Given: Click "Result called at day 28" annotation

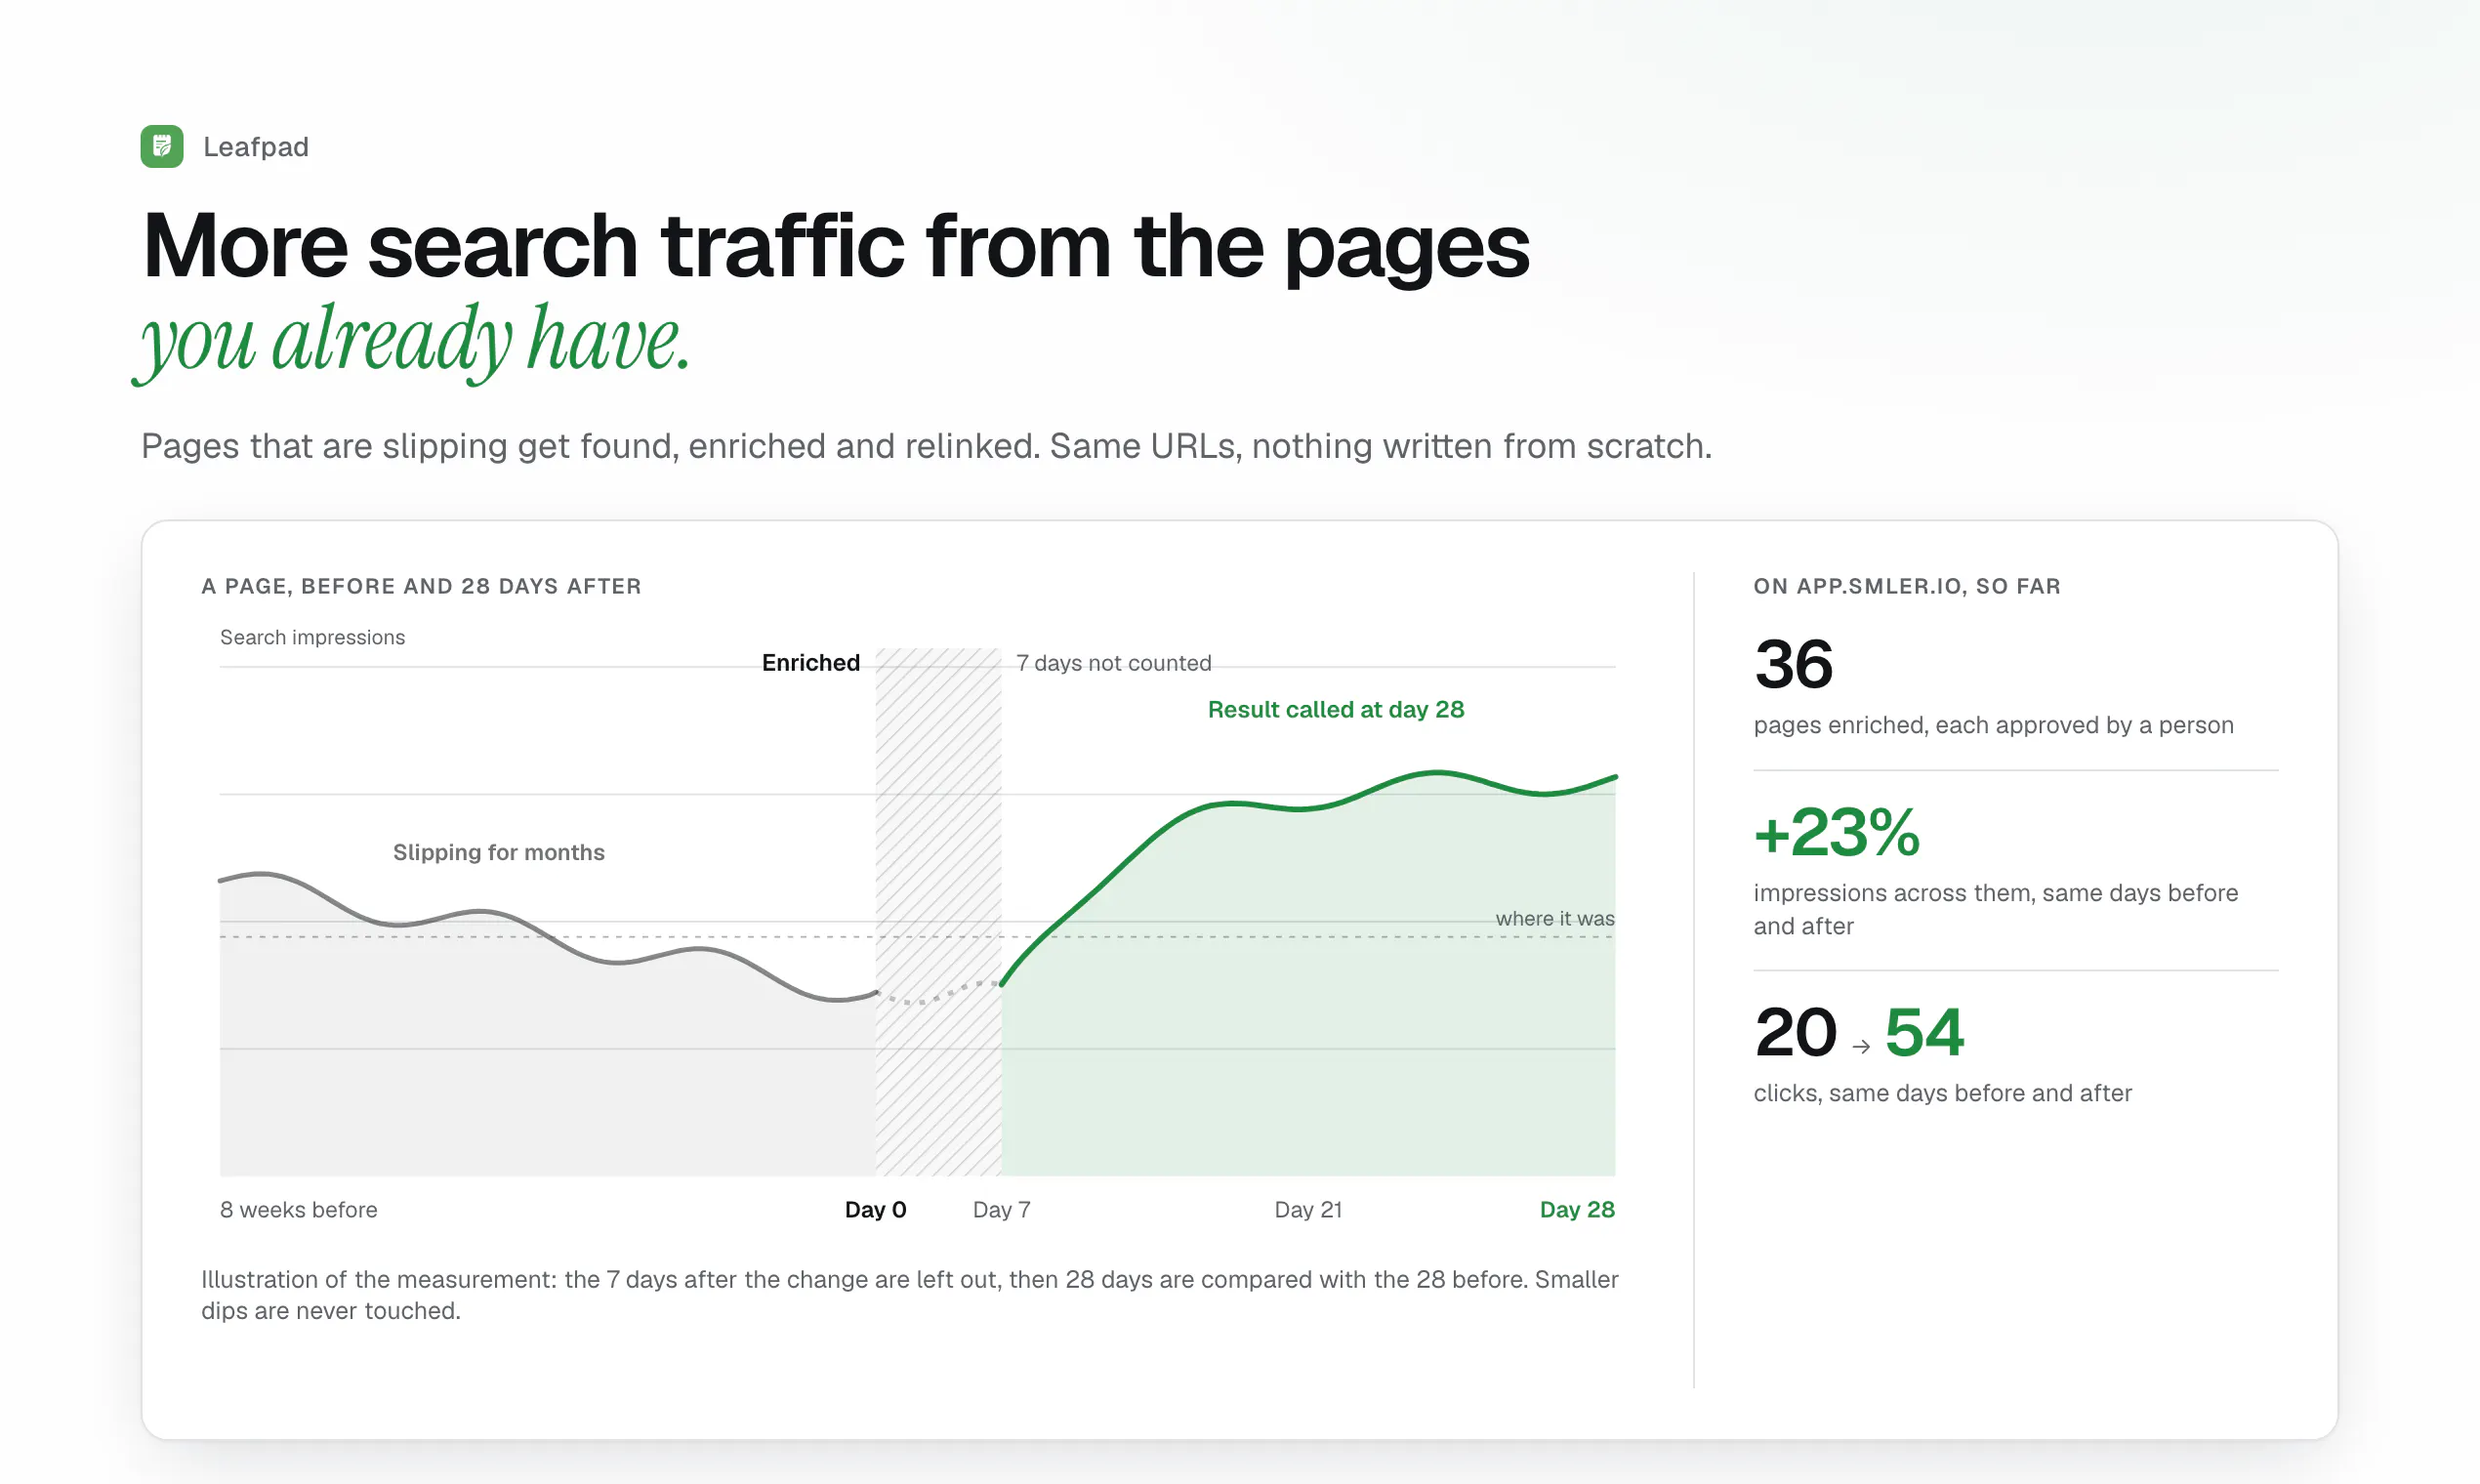Looking at the screenshot, I should (x=1336, y=709).
